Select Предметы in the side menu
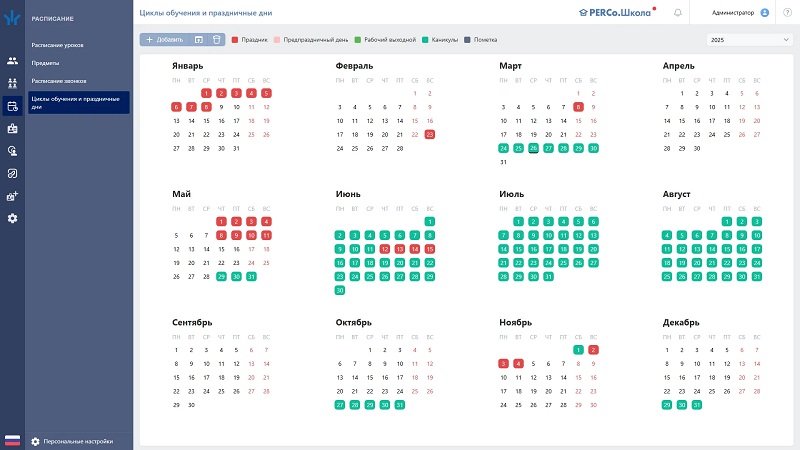 click(x=45, y=62)
